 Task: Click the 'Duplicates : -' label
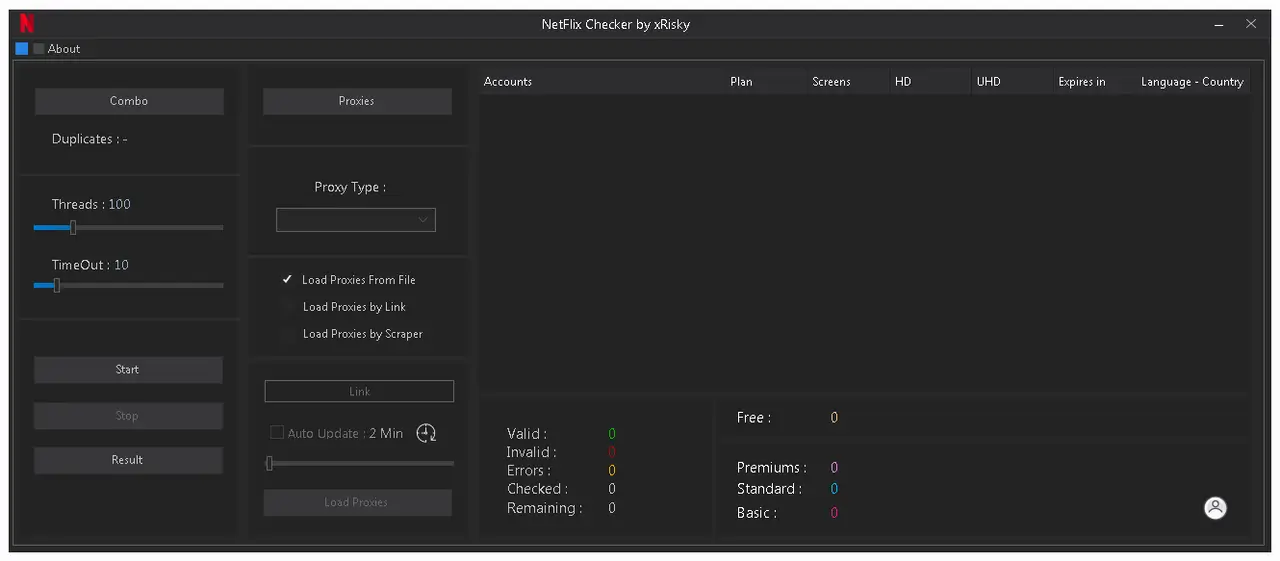pos(89,139)
